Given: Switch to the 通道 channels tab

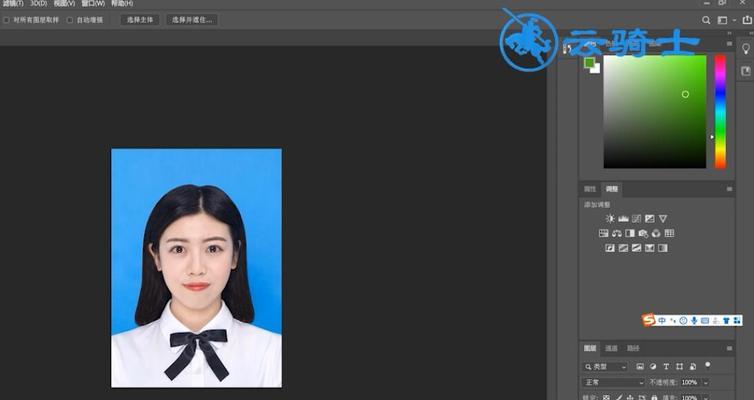Looking at the screenshot, I should point(611,349).
